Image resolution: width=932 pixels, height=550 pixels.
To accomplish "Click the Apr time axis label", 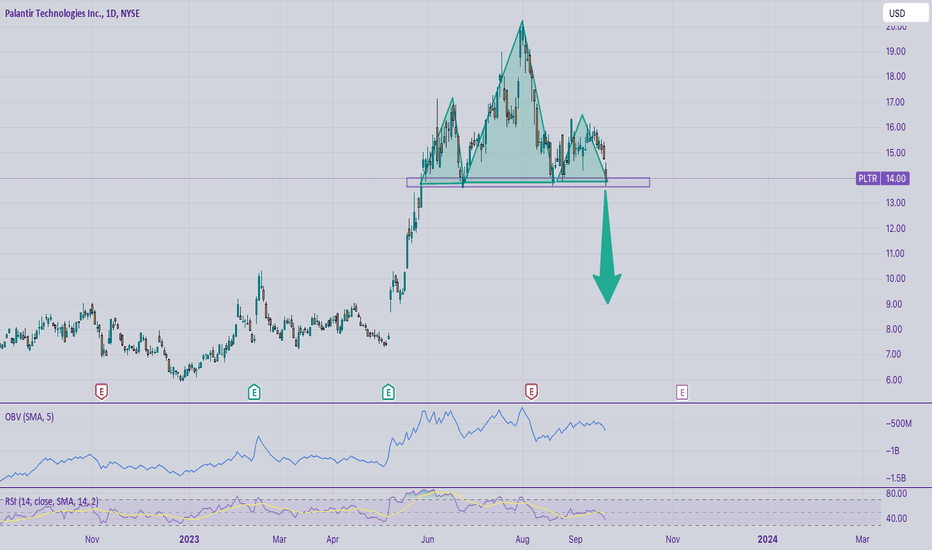I will tap(332, 539).
